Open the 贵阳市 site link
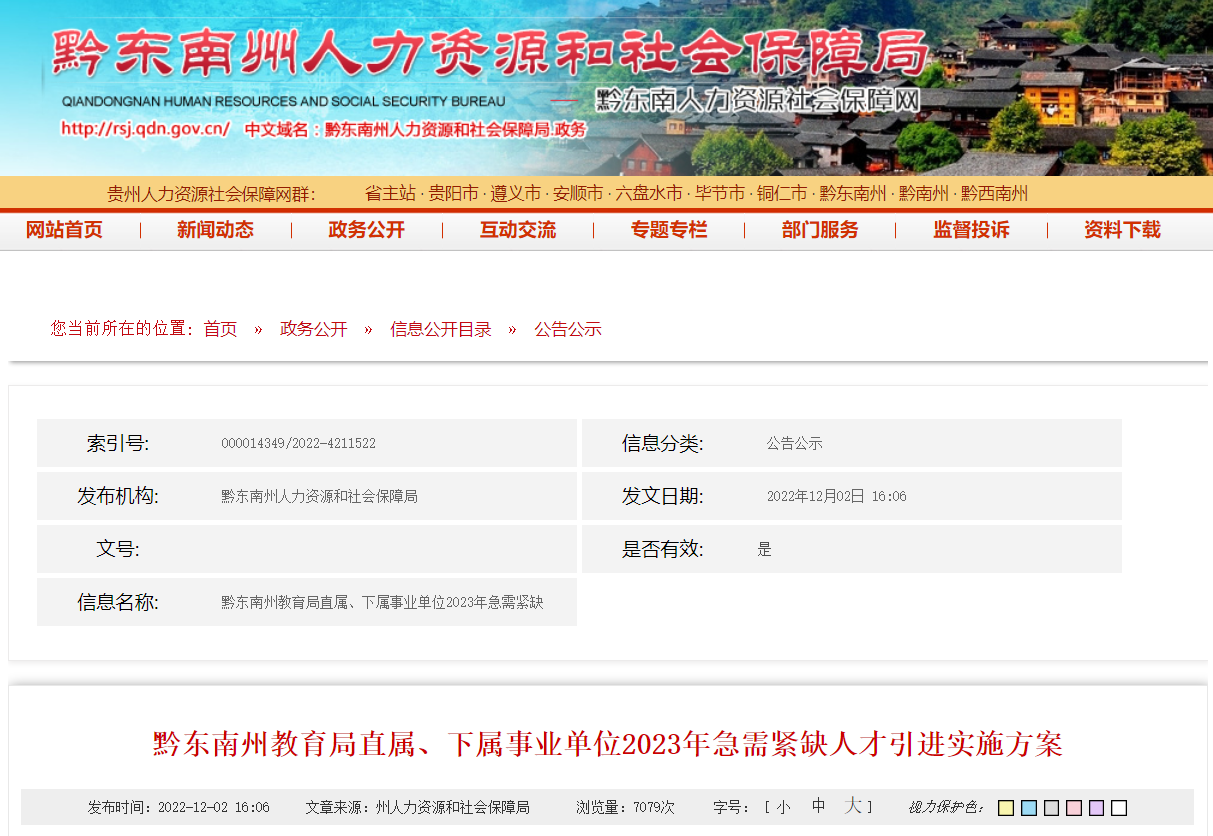Image resolution: width=1213 pixels, height=836 pixels. coord(453,194)
